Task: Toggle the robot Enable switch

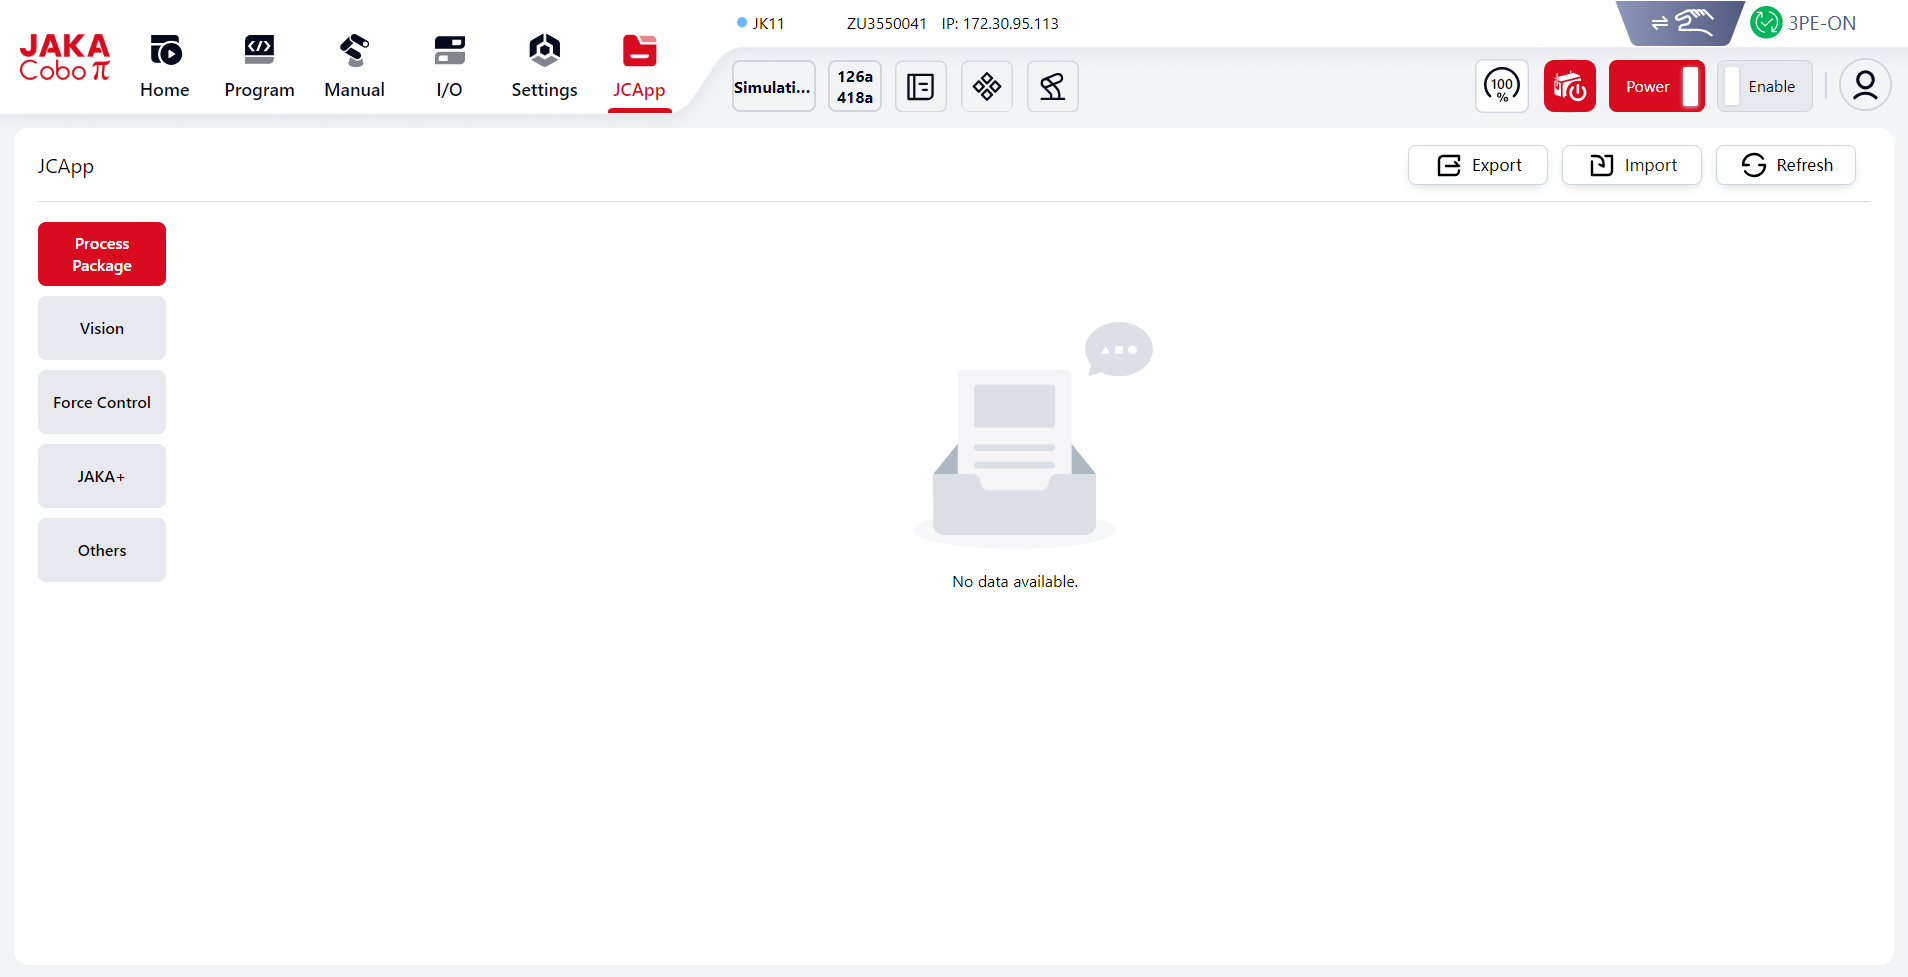Action: point(1764,87)
